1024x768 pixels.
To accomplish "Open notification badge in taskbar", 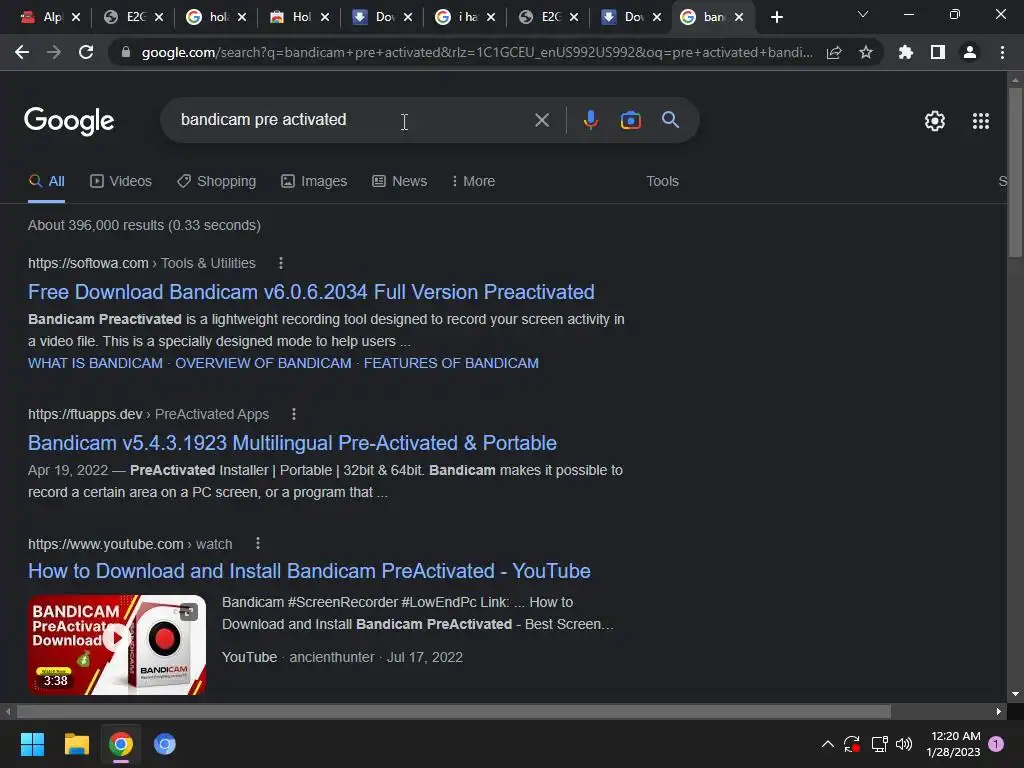I will point(996,744).
